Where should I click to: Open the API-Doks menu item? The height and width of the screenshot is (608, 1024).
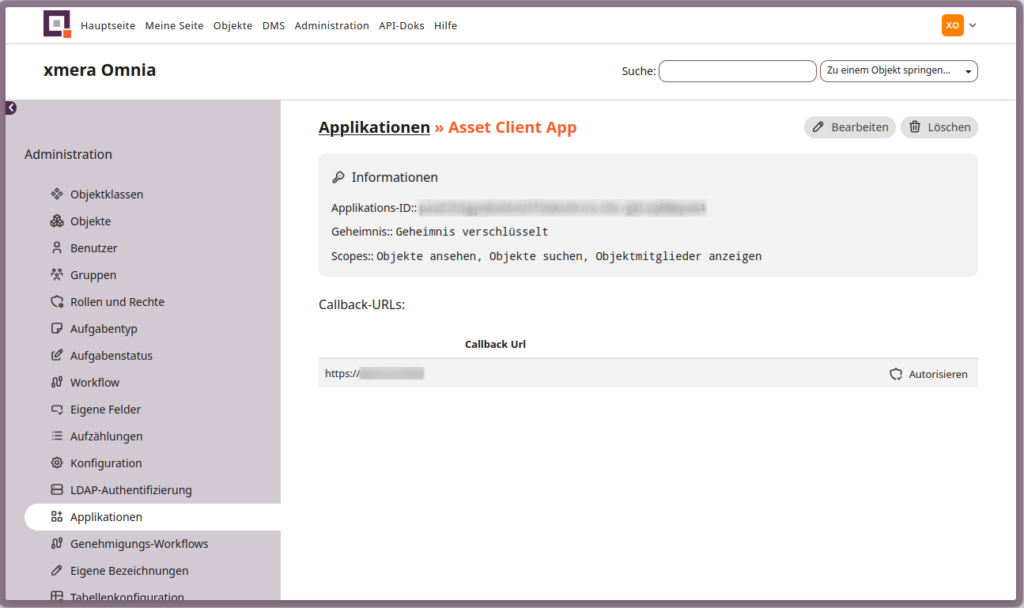[x=402, y=25]
